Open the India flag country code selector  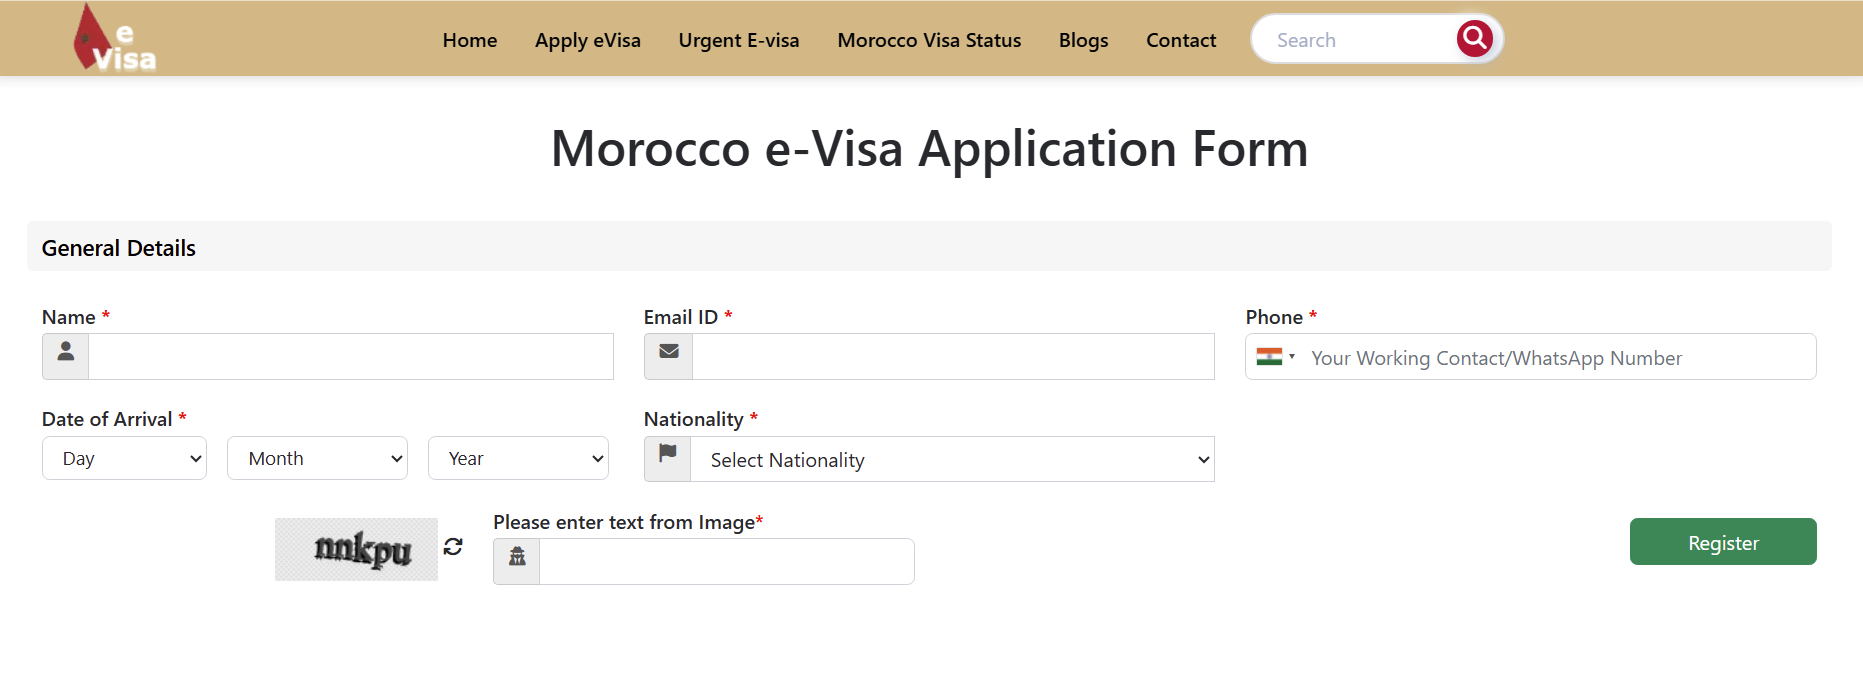coord(1275,357)
